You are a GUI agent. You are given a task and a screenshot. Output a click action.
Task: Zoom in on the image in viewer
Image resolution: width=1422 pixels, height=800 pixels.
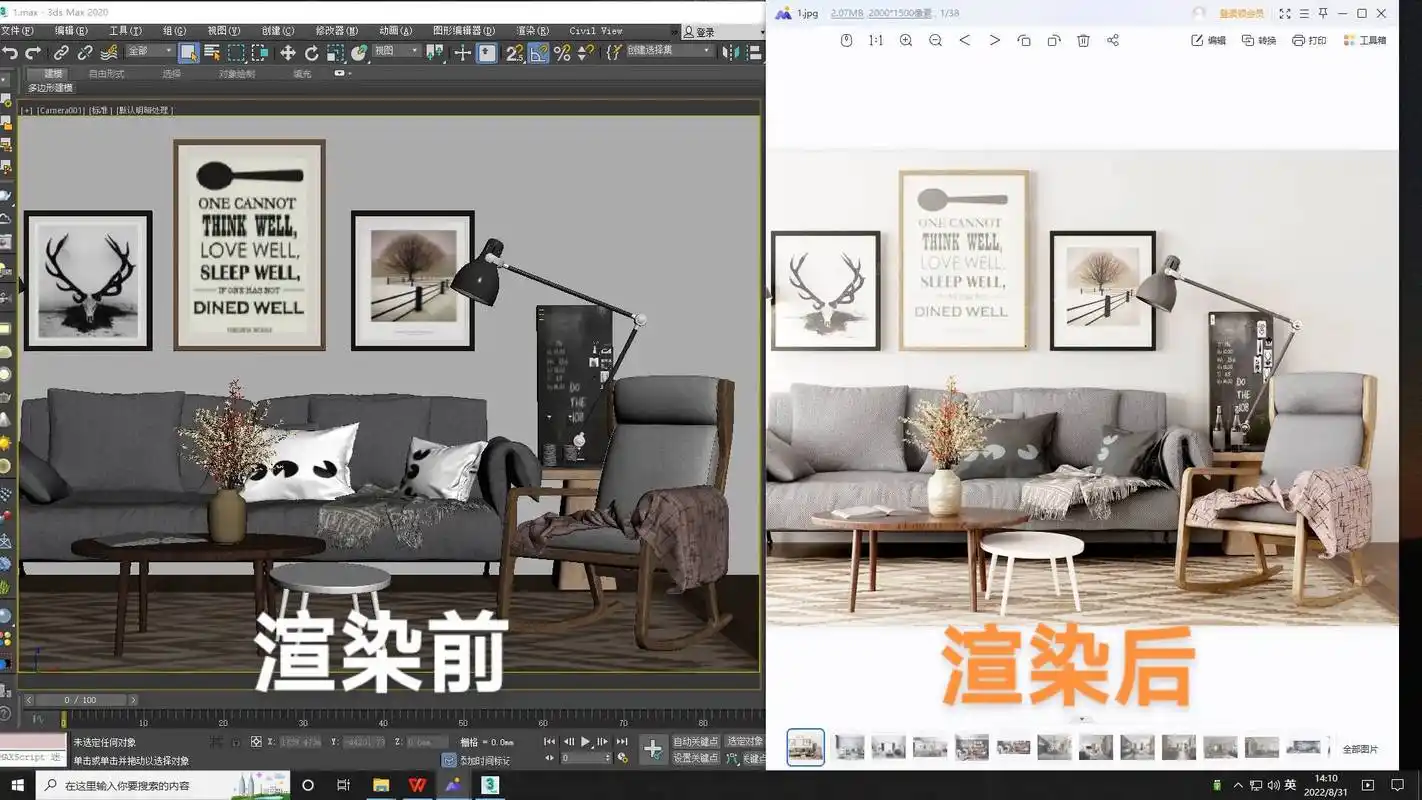(905, 41)
